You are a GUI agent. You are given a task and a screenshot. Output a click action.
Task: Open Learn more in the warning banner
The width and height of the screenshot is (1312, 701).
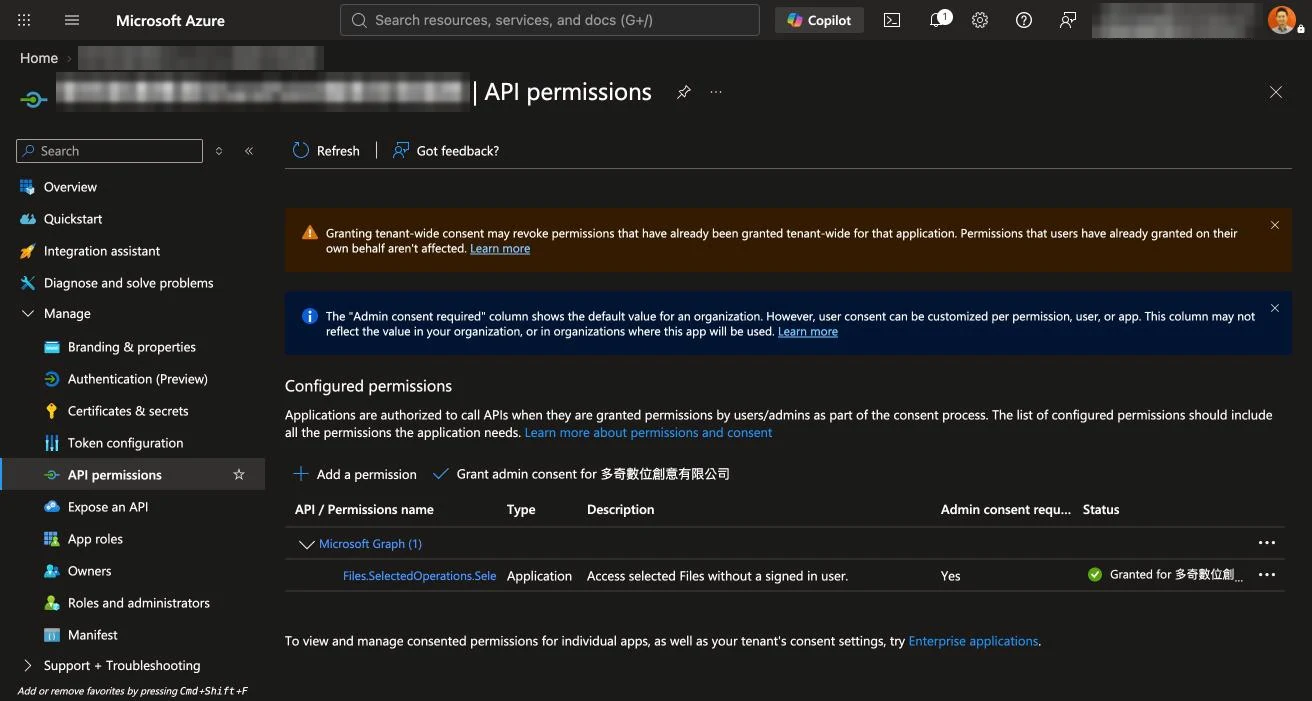[500, 249]
